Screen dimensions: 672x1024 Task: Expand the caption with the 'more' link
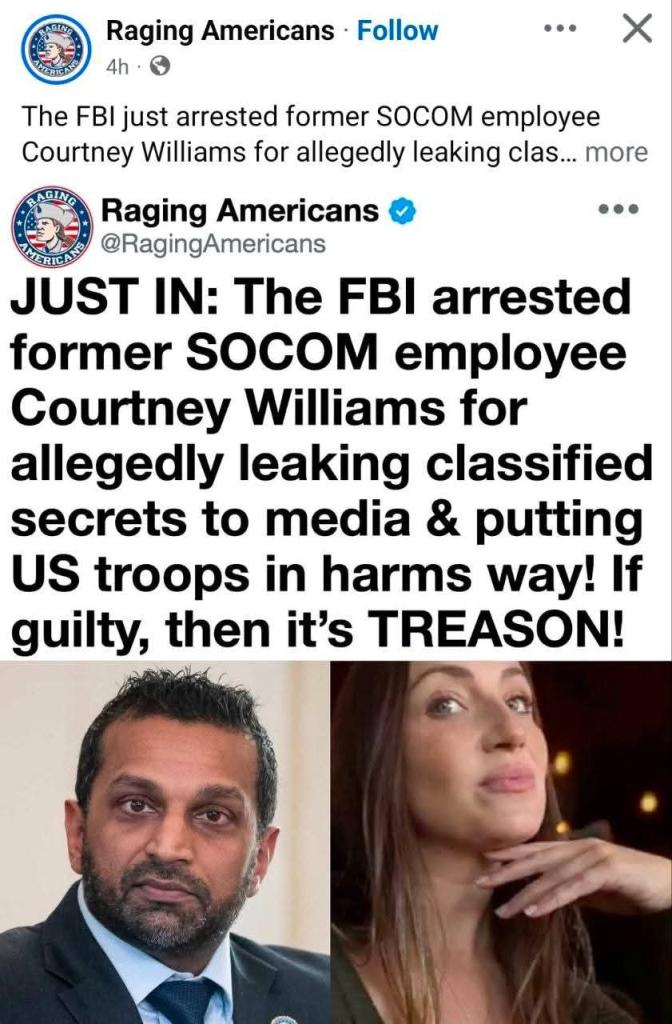coord(616,153)
